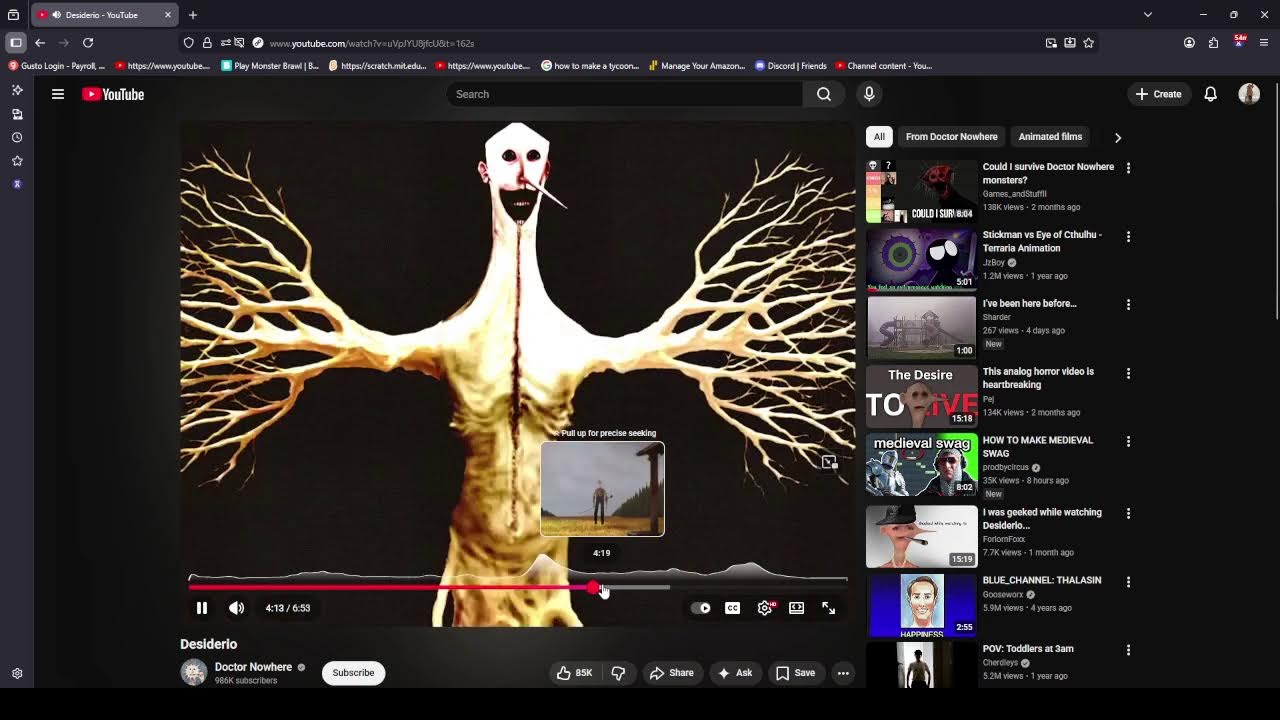Select the Animated films chip
Screen dimensions: 1280x720
pos(1050,137)
